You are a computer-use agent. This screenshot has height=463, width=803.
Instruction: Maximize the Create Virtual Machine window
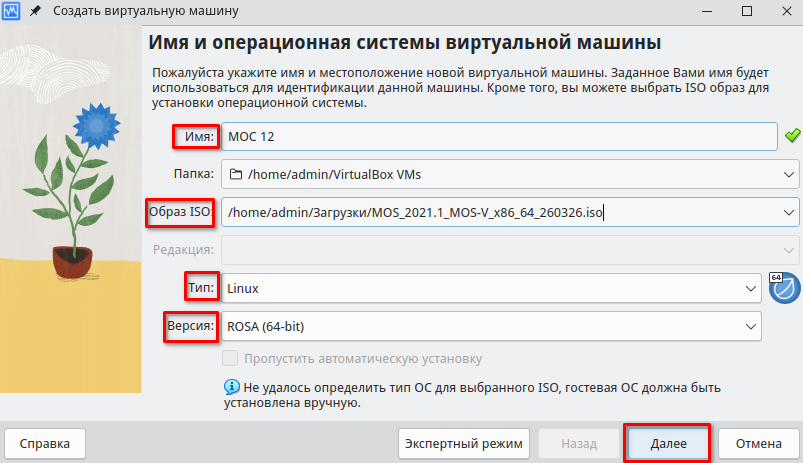(746, 12)
